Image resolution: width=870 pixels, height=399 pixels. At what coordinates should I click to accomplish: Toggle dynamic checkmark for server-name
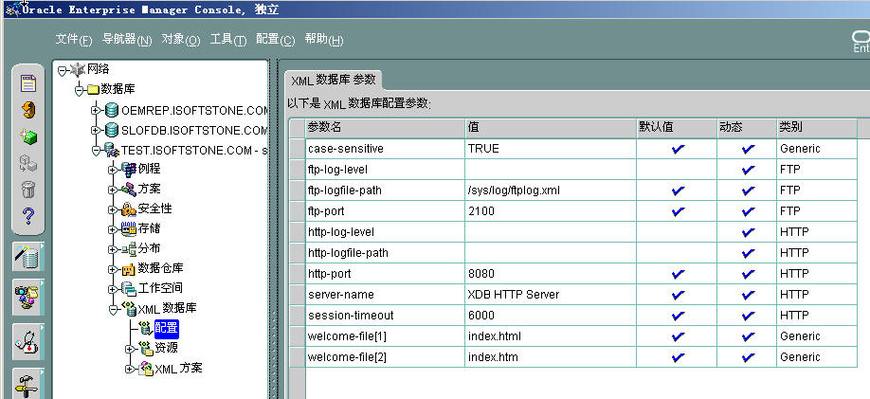pyautogui.click(x=748, y=295)
